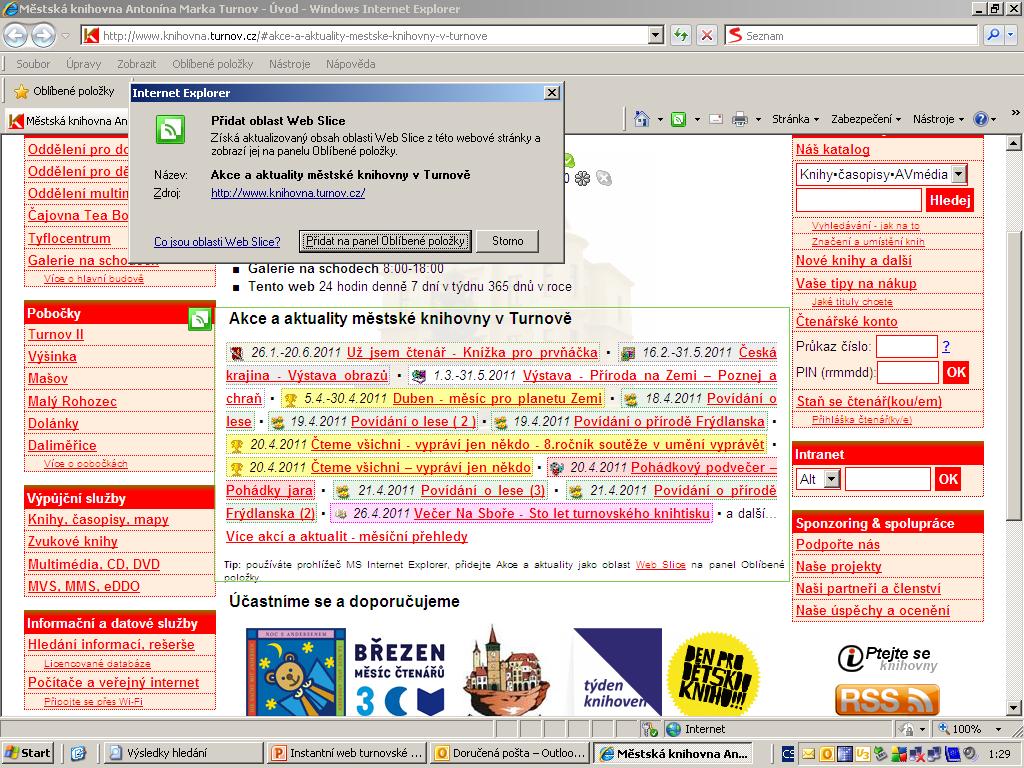Open the Turnov II branch link
This screenshot has width=1024, height=768.
point(56,334)
